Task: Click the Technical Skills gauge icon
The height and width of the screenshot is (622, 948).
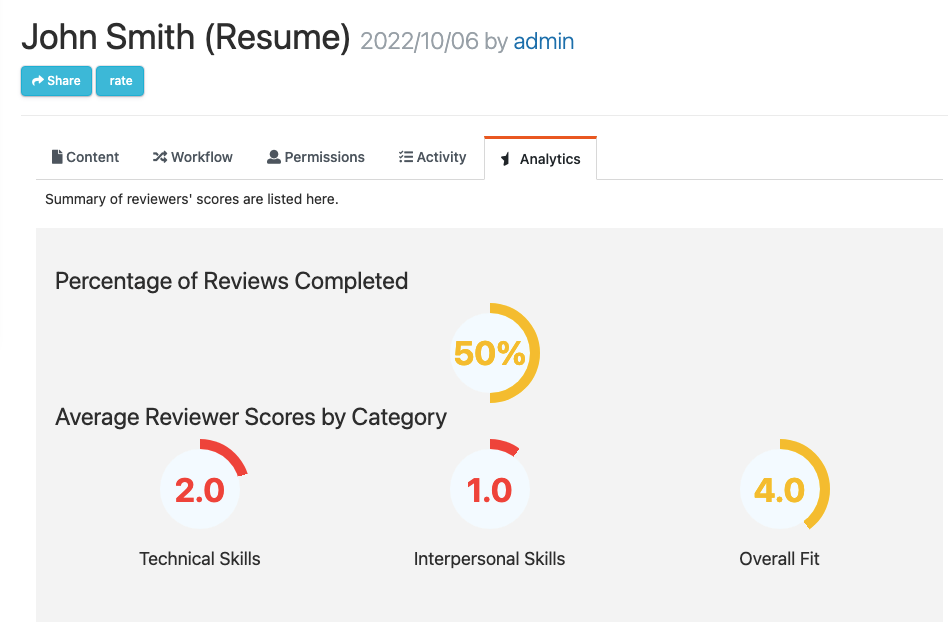Action: click(x=200, y=486)
